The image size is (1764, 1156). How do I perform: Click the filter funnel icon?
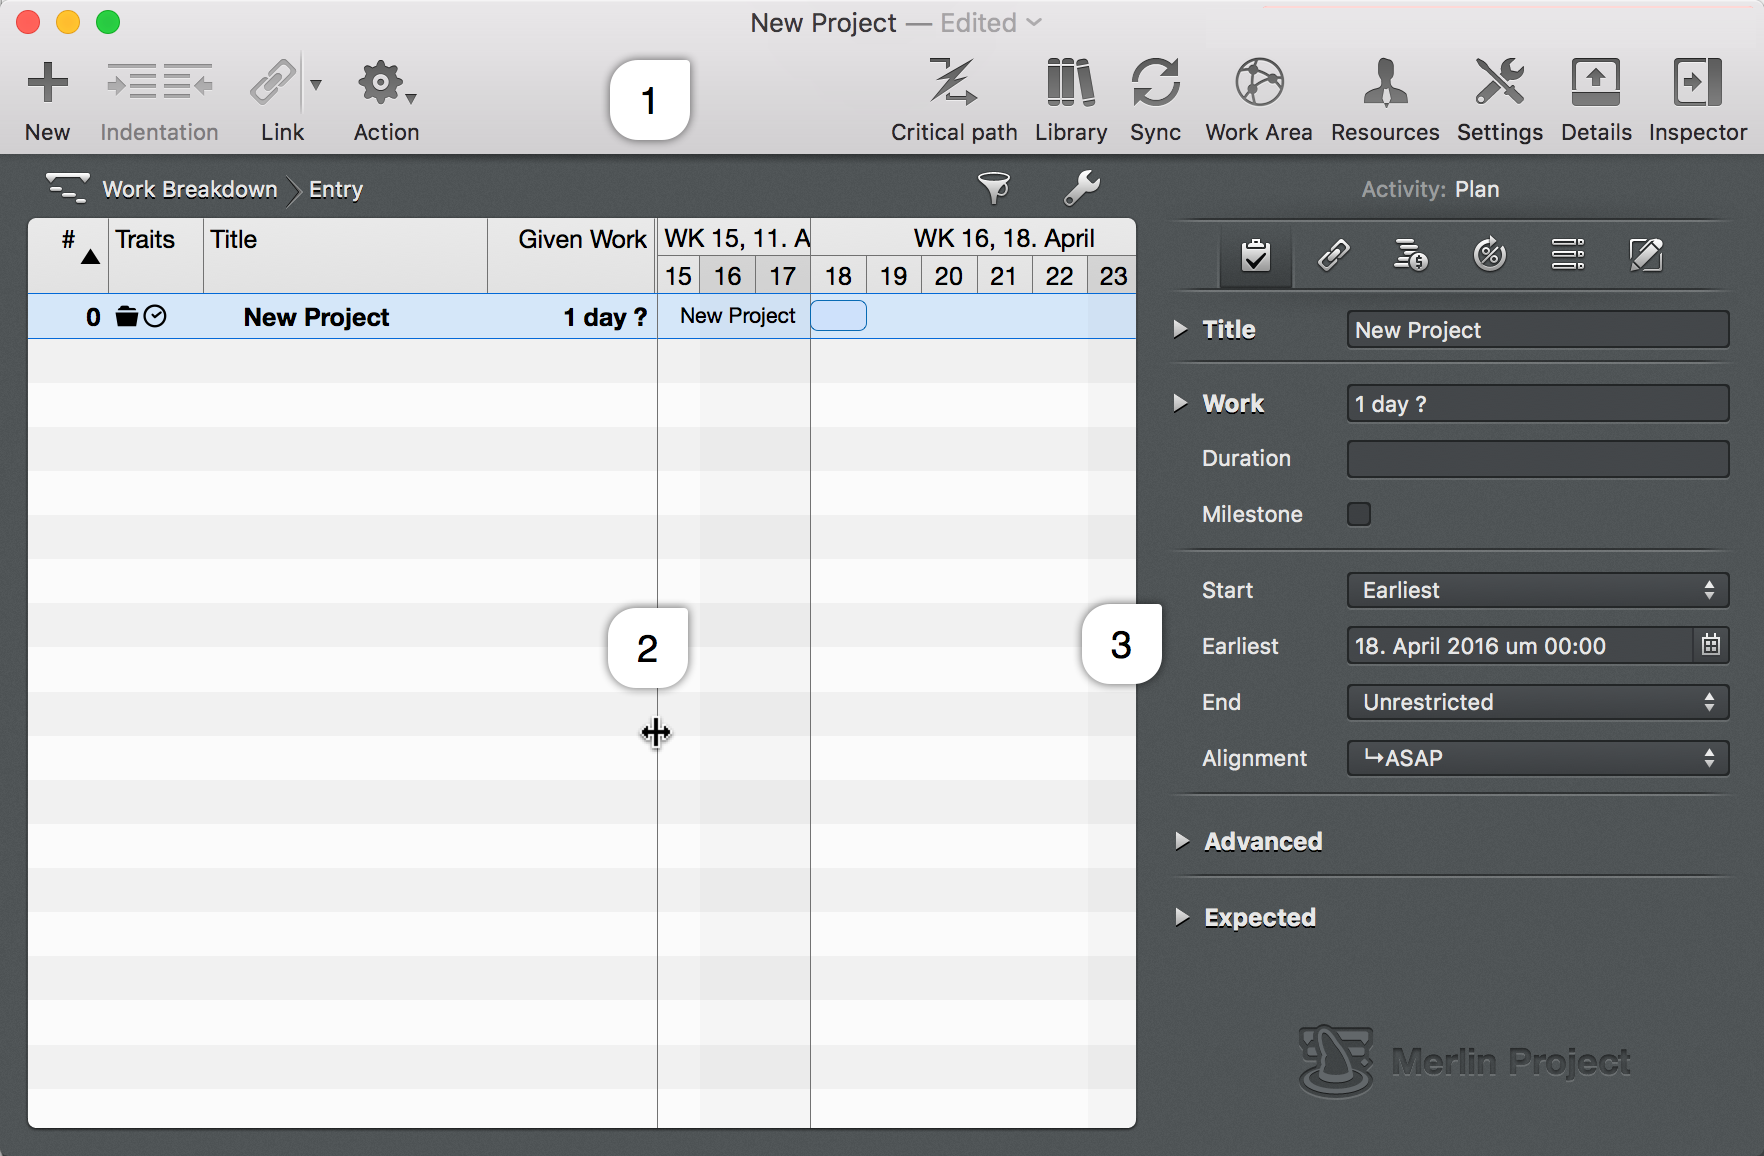[x=993, y=187]
